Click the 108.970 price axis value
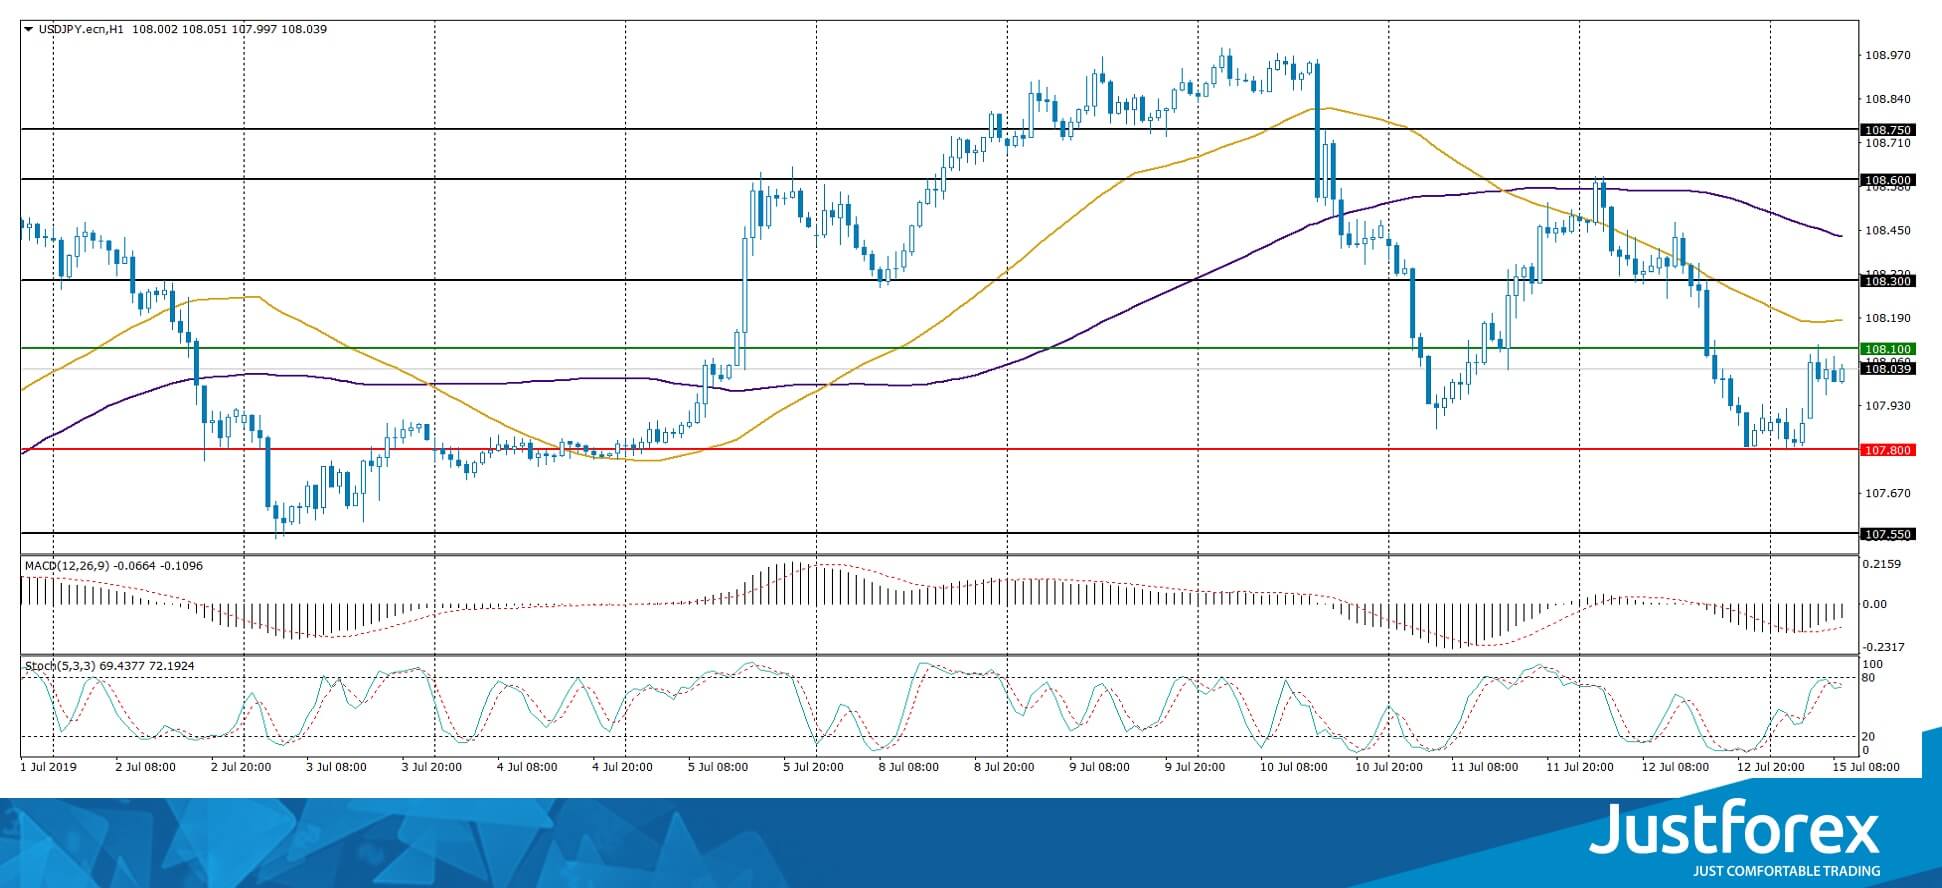Viewport: 1942px width, 888px height. tap(1888, 56)
